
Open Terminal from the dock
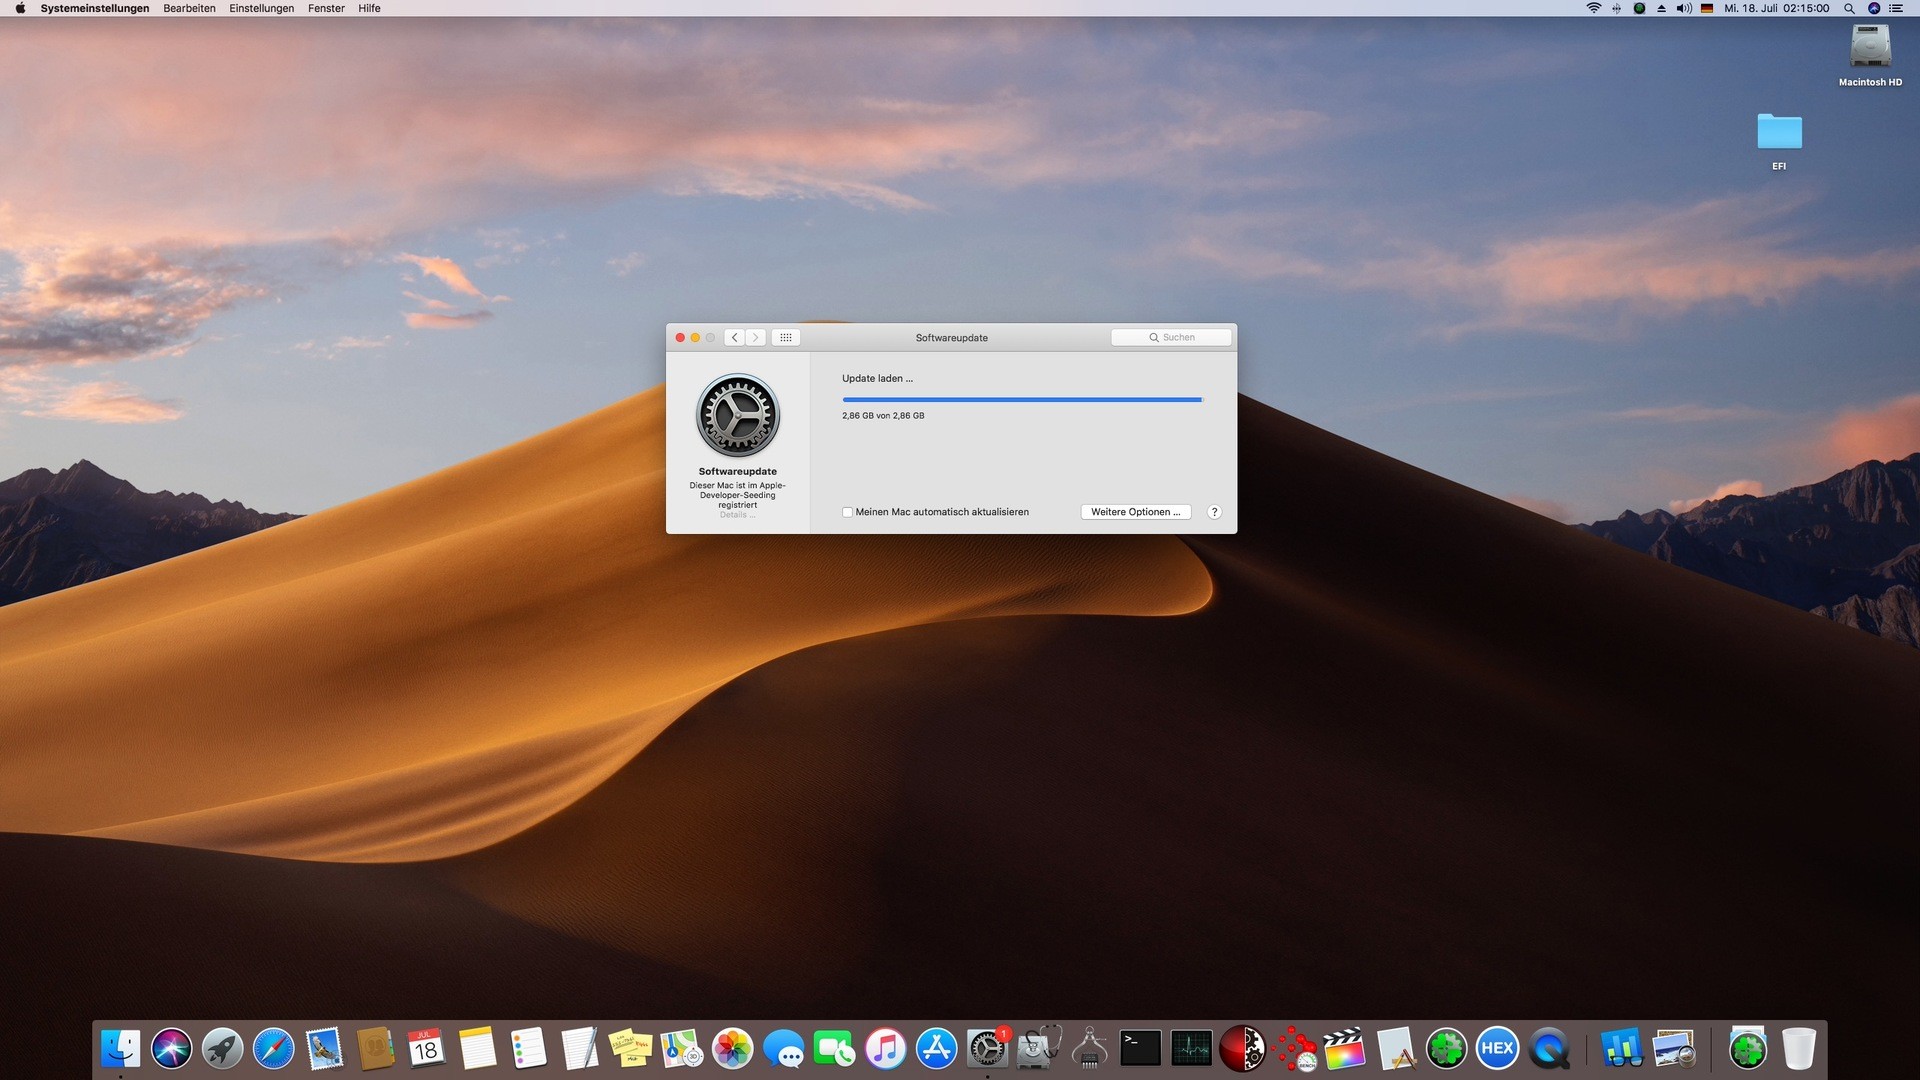coord(1140,1049)
